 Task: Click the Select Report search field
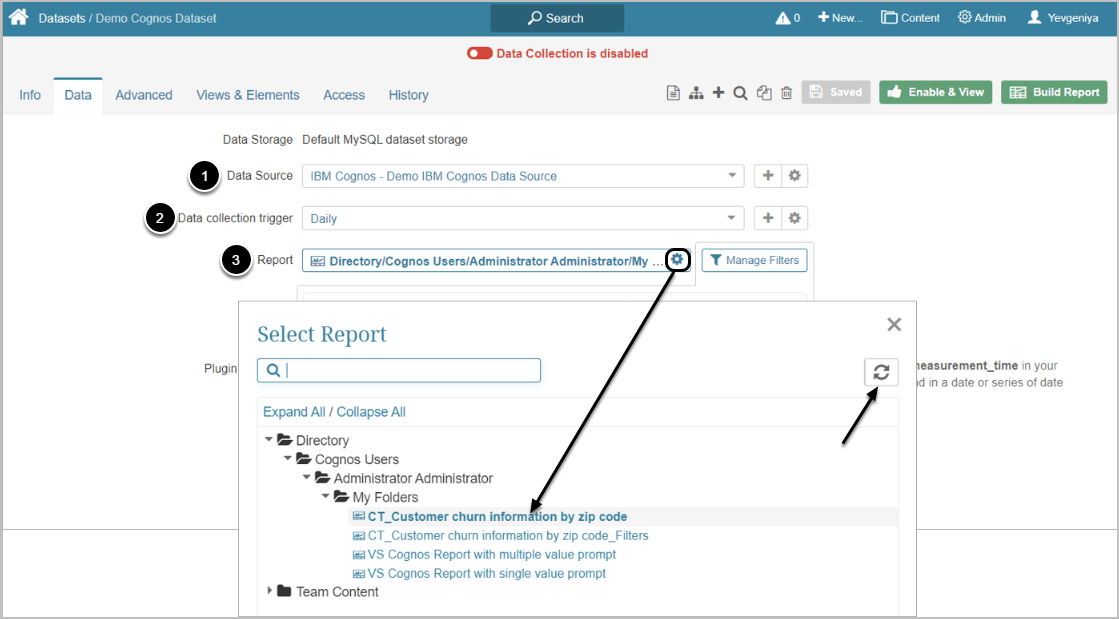(399, 370)
